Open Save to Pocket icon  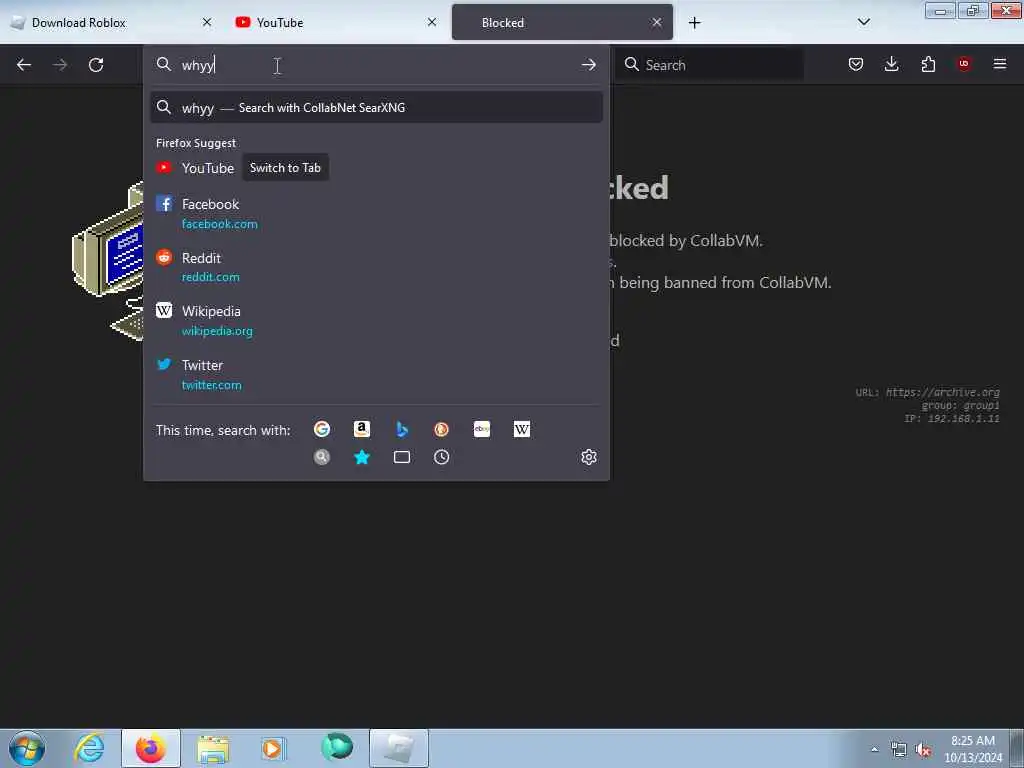(856, 64)
